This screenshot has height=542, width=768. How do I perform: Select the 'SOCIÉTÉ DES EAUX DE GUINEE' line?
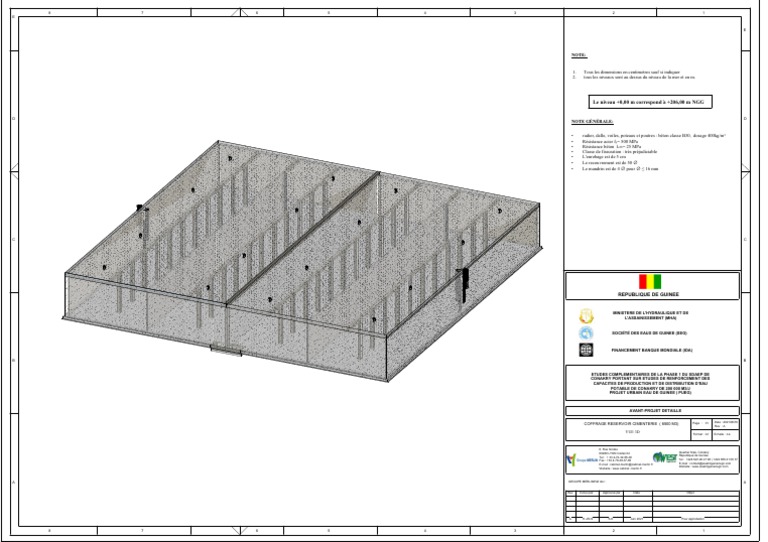click(x=649, y=333)
